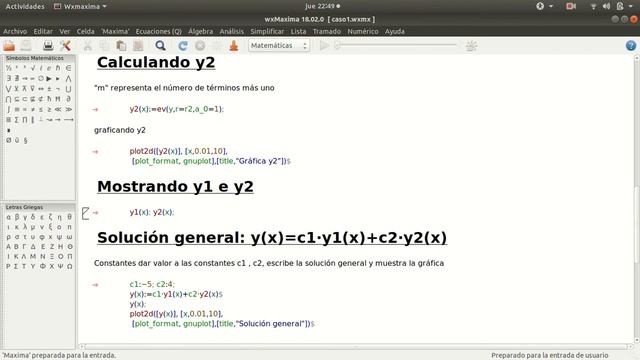The width and height of the screenshot is (640, 360).
Task: Open a file with the folder toolbar icon
Action: (9, 46)
